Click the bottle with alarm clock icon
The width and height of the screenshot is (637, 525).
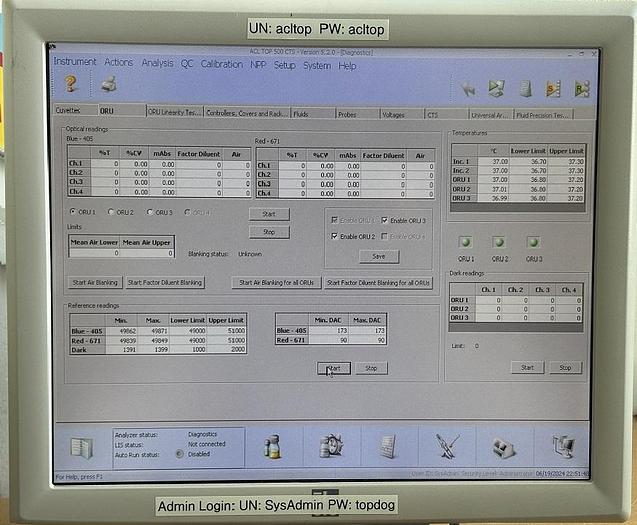[x=332, y=446]
